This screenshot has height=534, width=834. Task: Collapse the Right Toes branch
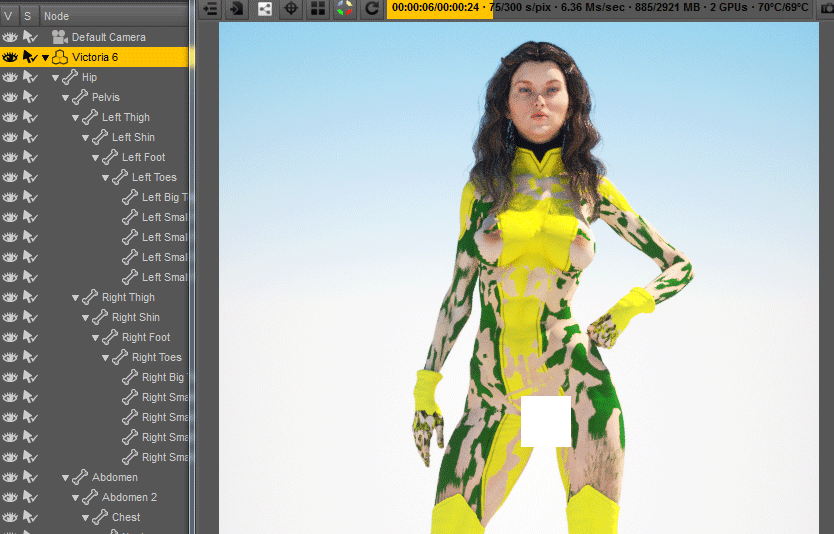(x=105, y=357)
